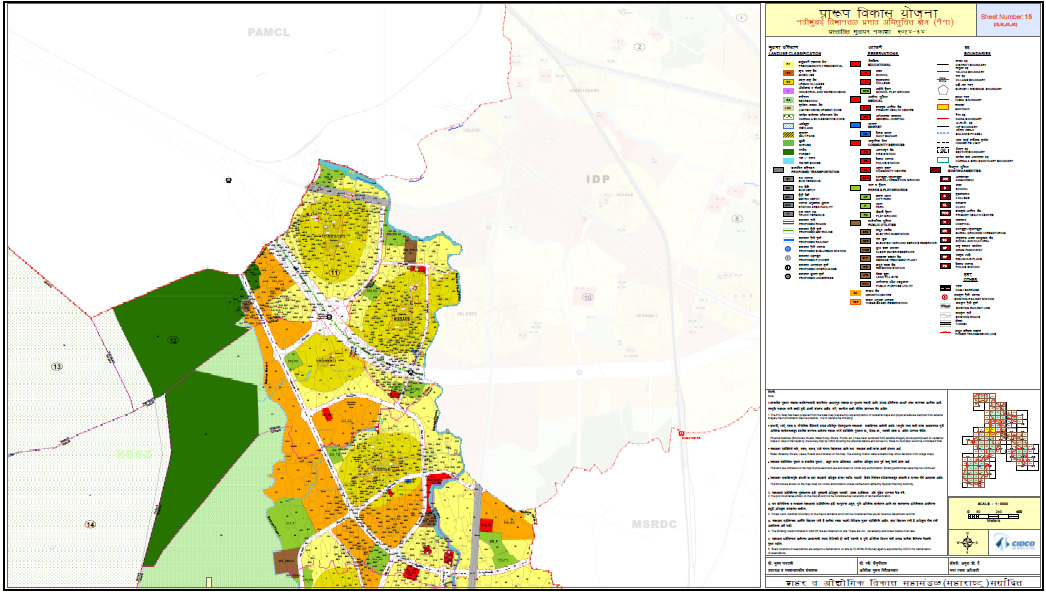
Task: Click the CIDCO logo
Action: [1015, 542]
